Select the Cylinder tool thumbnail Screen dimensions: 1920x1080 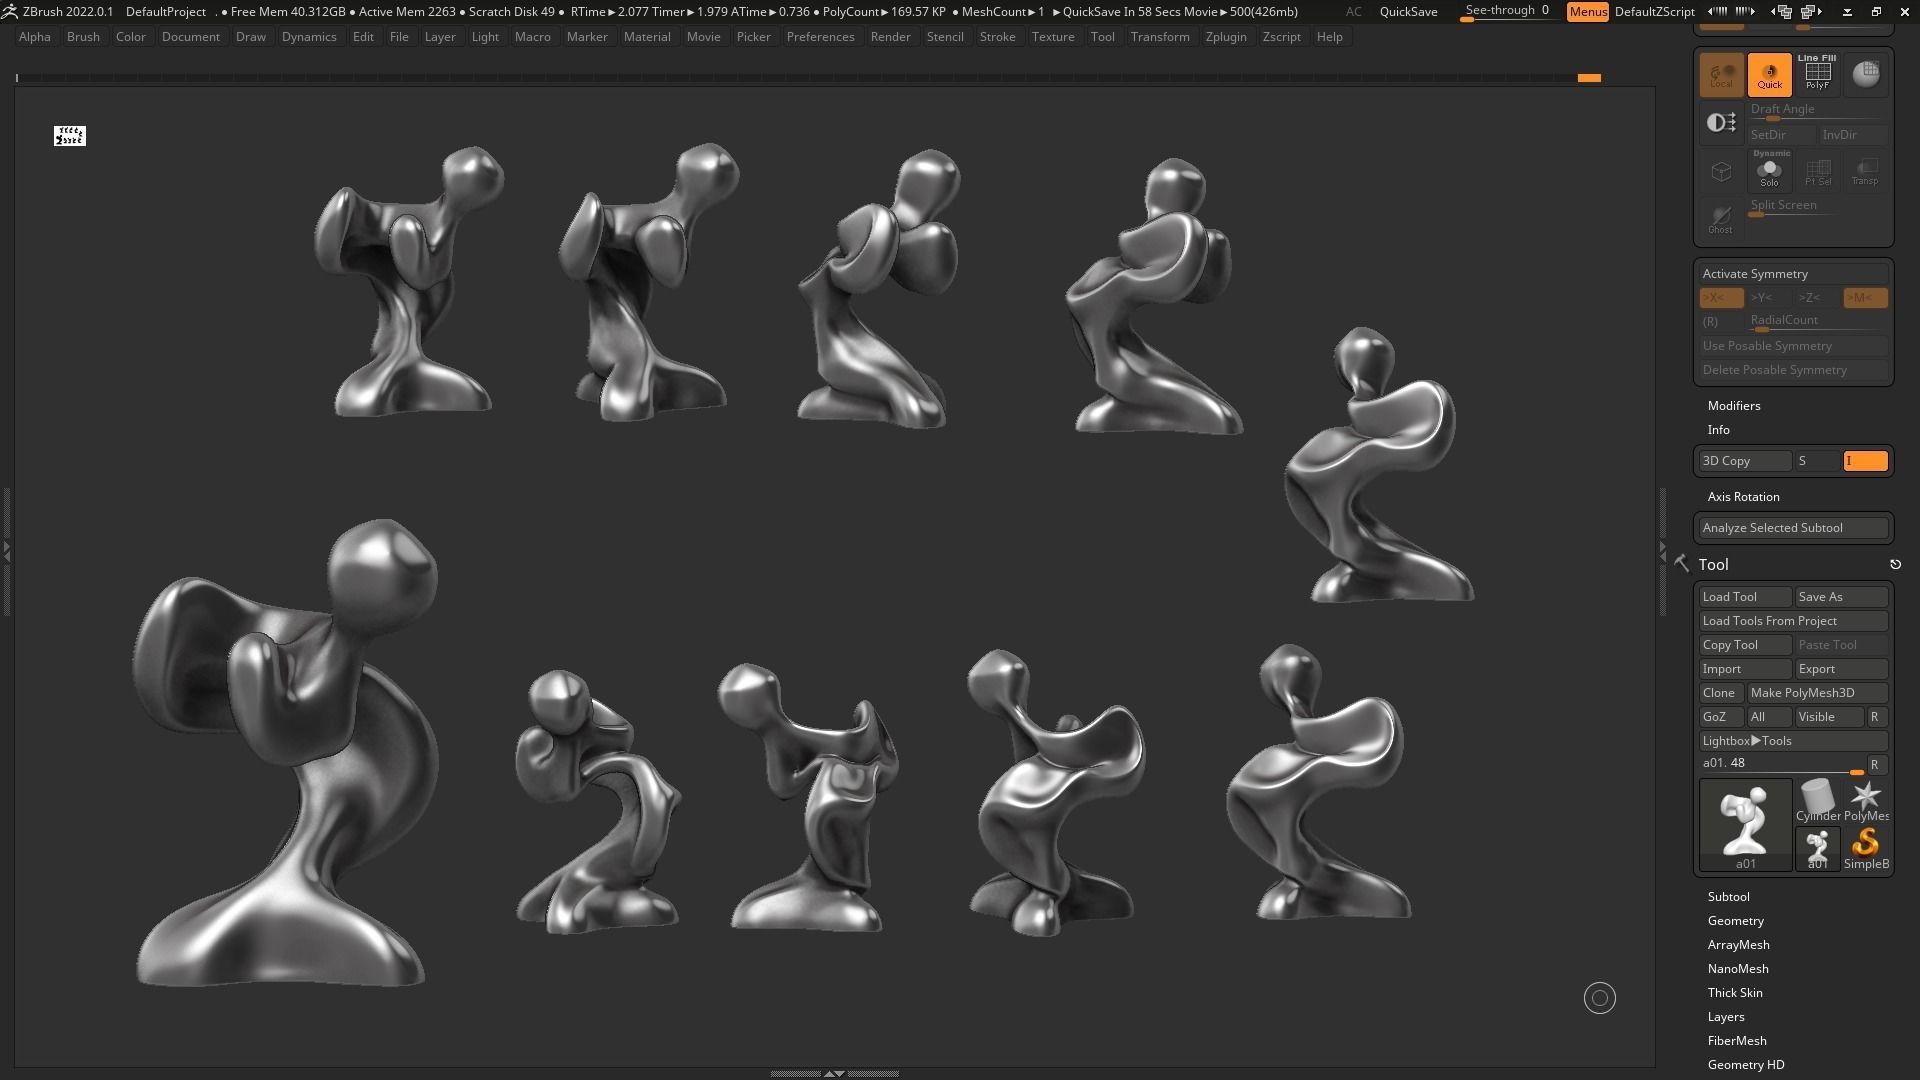pyautogui.click(x=1817, y=801)
